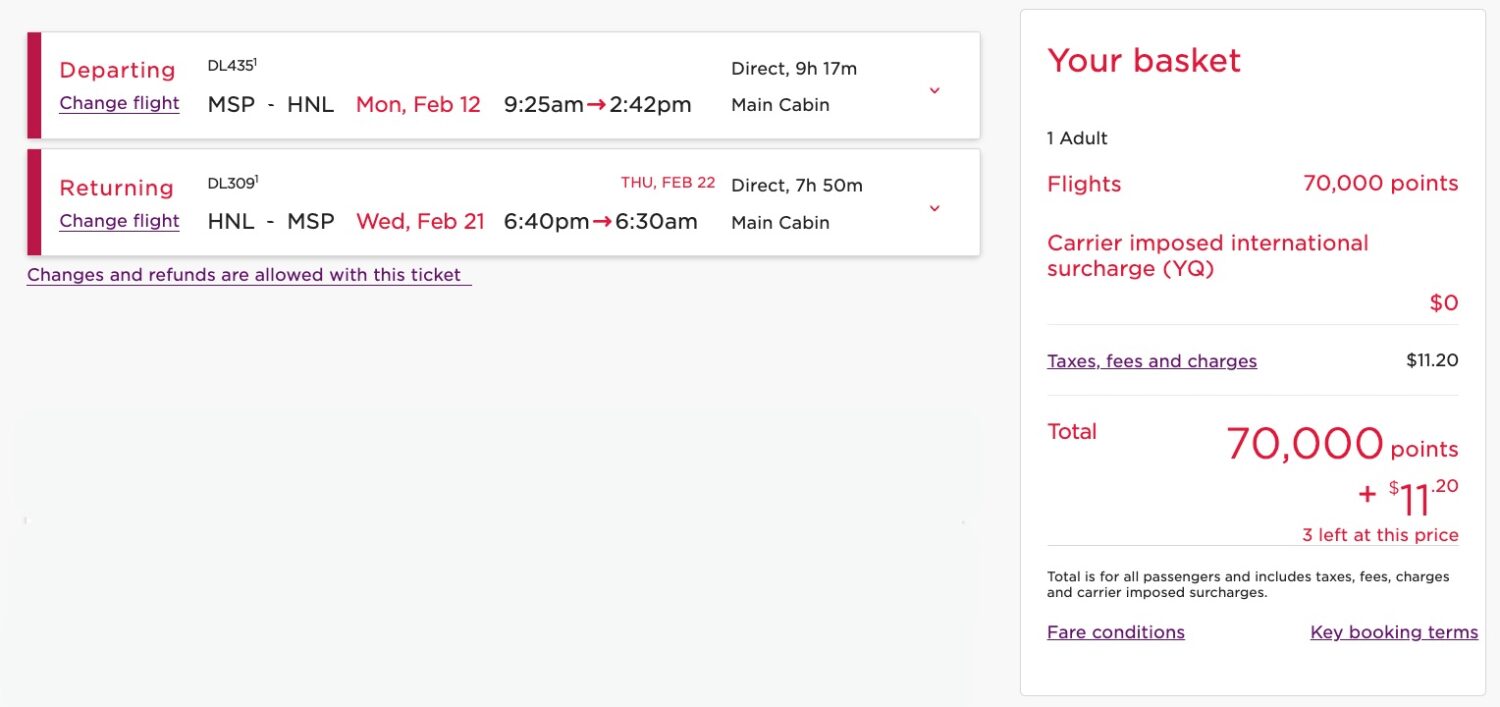Open the Key booking terms
1500x707 pixels.
click(1393, 631)
